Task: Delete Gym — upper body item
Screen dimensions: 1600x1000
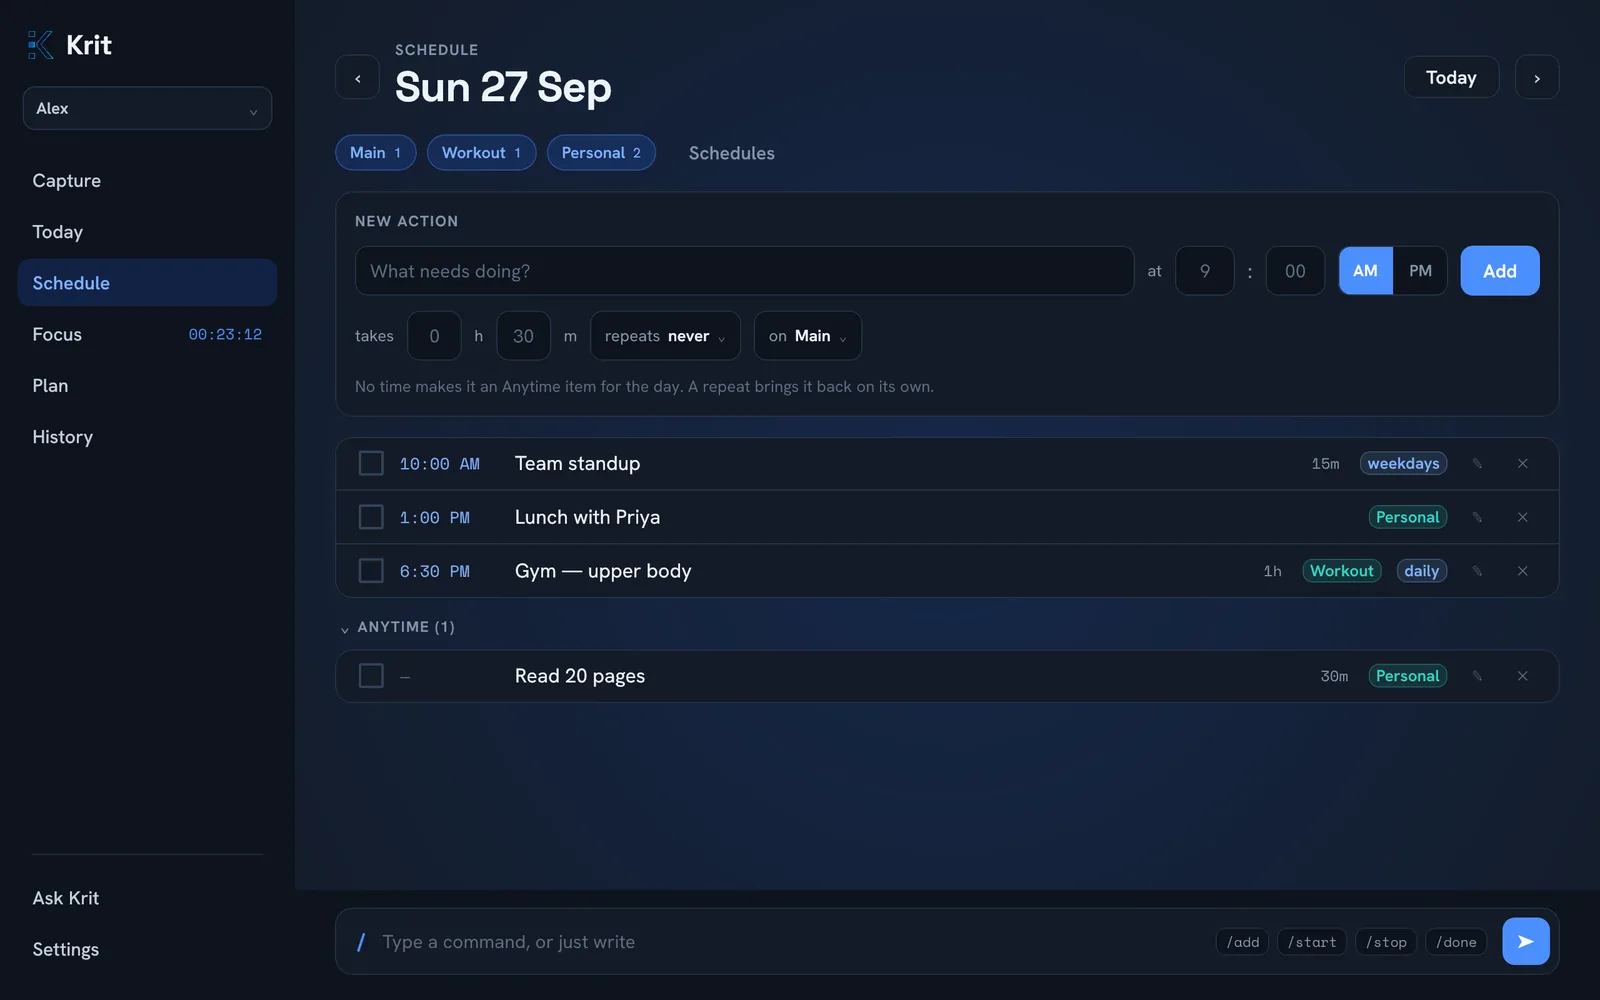Action: point(1523,571)
